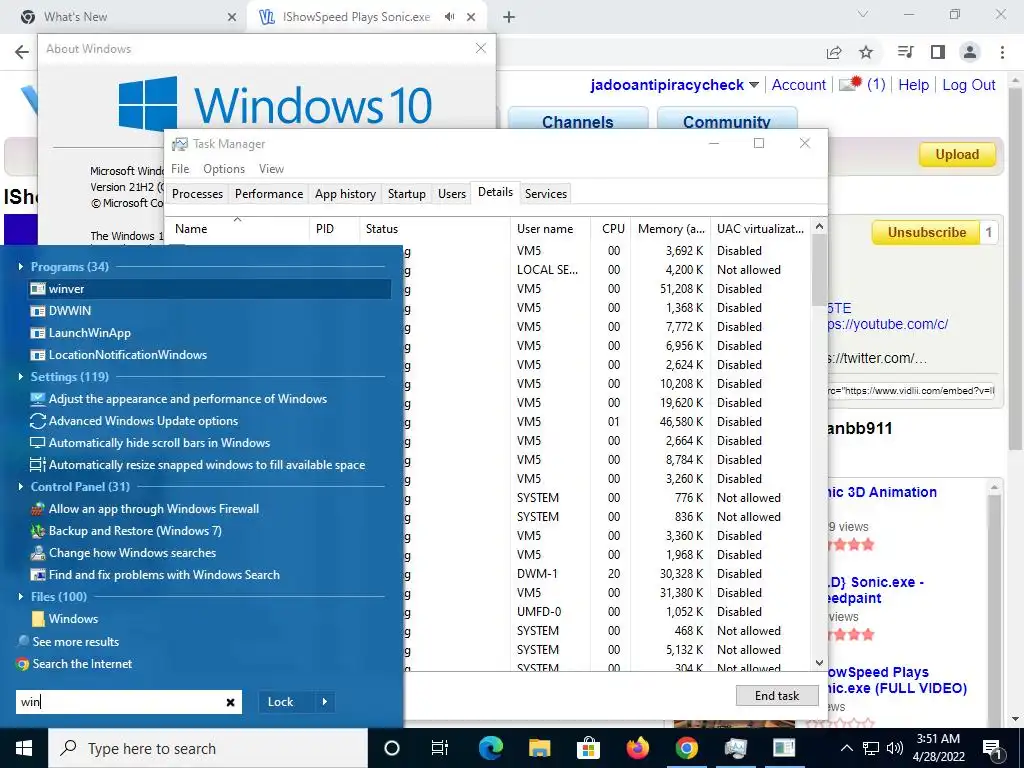This screenshot has width=1024, height=768.
Task: Open Task Manager Options menu
Action: point(224,168)
